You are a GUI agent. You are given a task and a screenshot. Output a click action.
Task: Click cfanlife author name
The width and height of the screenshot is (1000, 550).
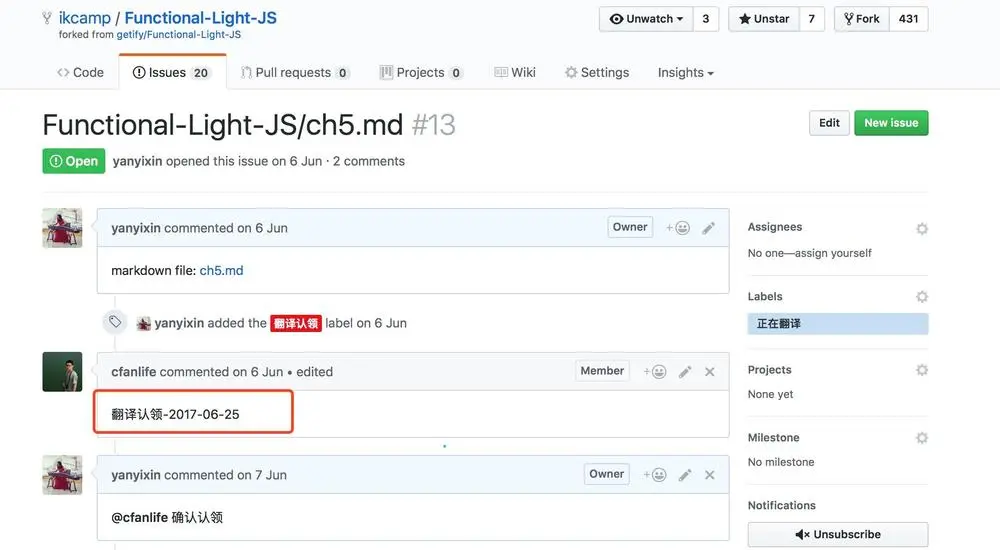tap(133, 371)
